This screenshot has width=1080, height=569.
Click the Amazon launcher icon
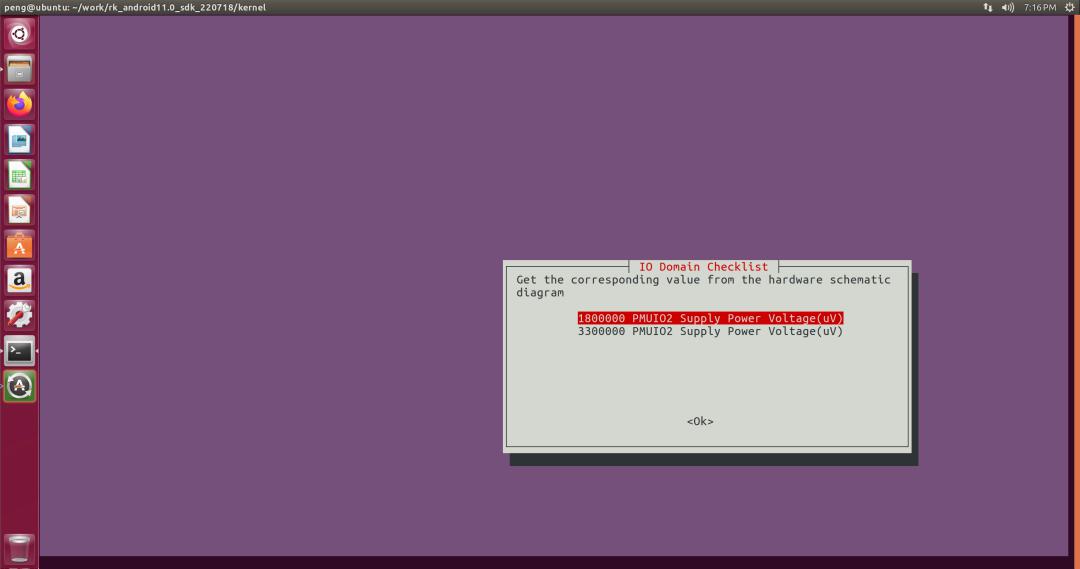pyautogui.click(x=20, y=280)
